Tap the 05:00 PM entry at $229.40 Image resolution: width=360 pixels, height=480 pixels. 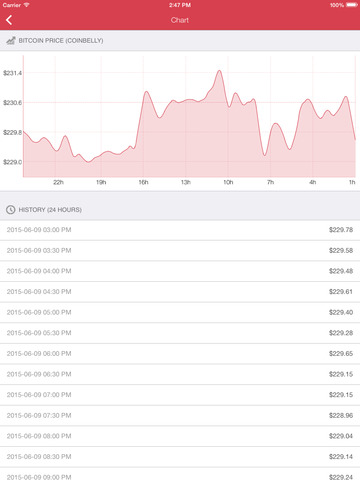coord(180,313)
